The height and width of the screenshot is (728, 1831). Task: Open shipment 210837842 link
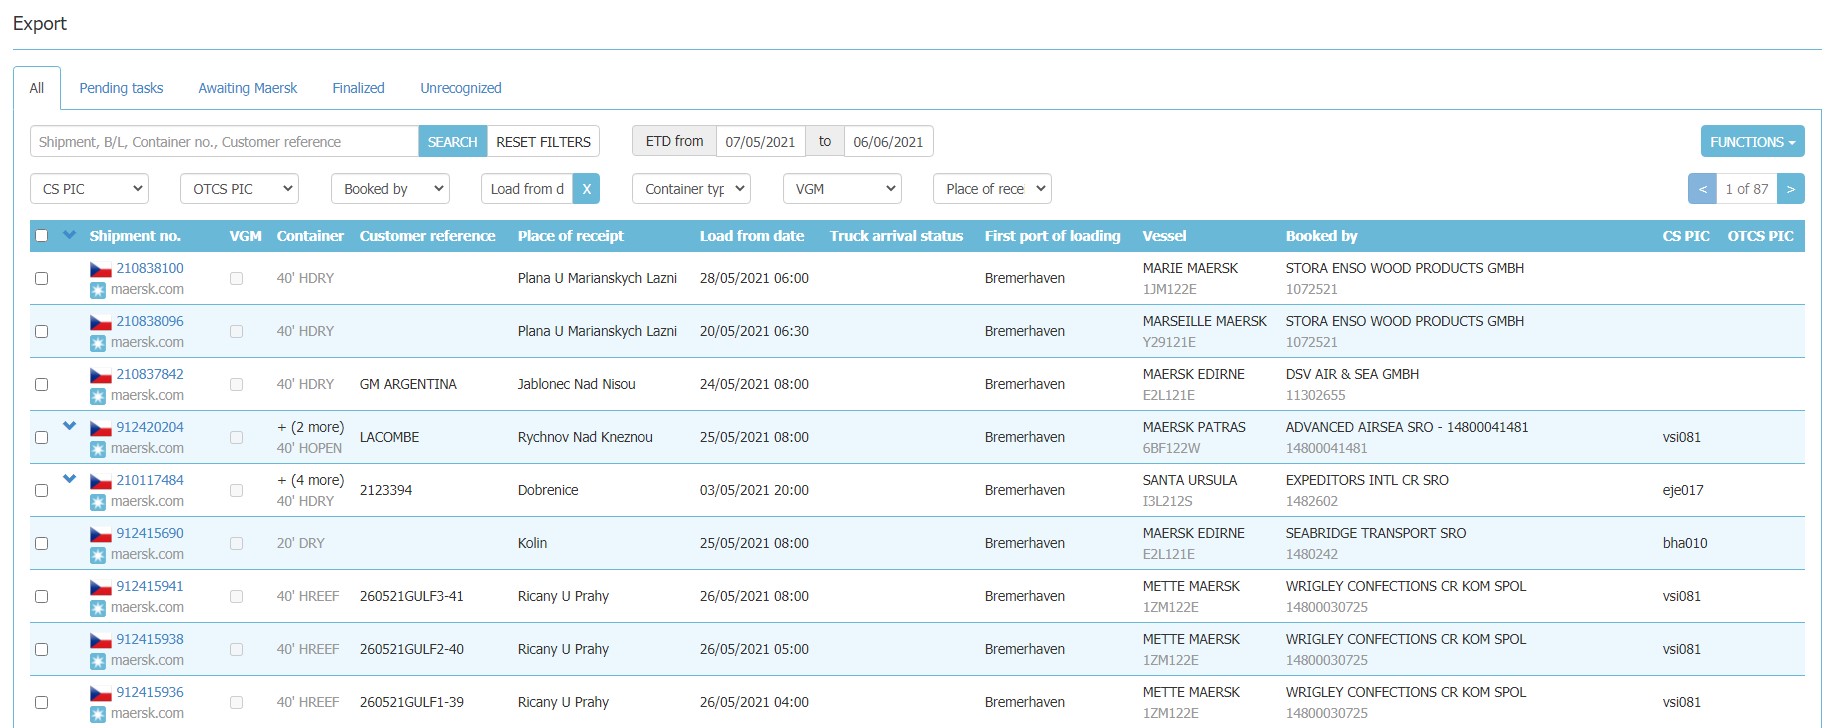(150, 374)
